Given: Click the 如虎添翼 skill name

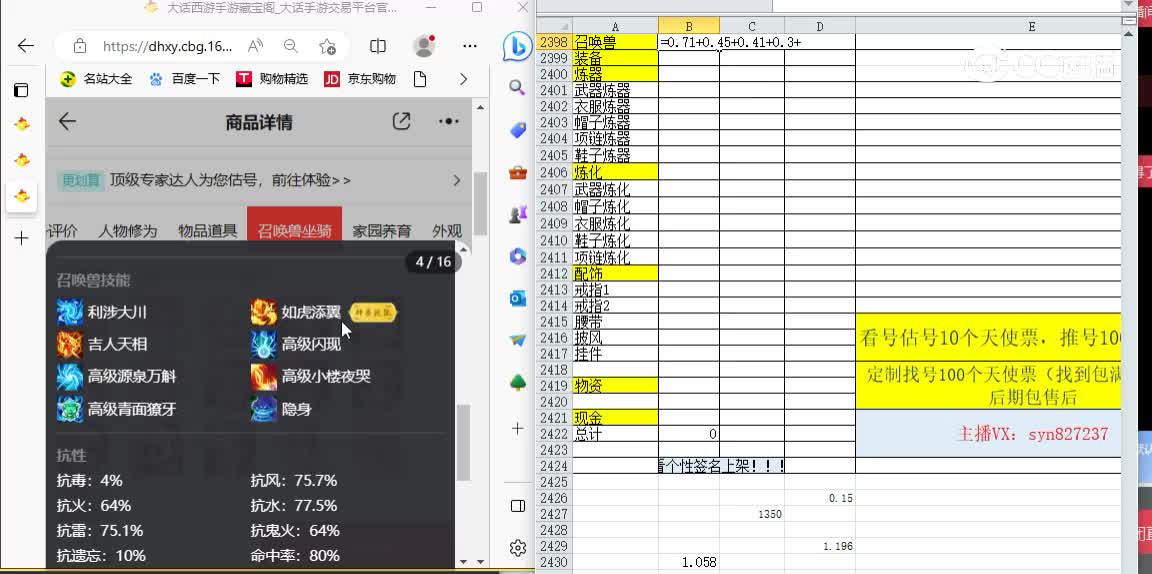Looking at the screenshot, I should tap(311, 312).
